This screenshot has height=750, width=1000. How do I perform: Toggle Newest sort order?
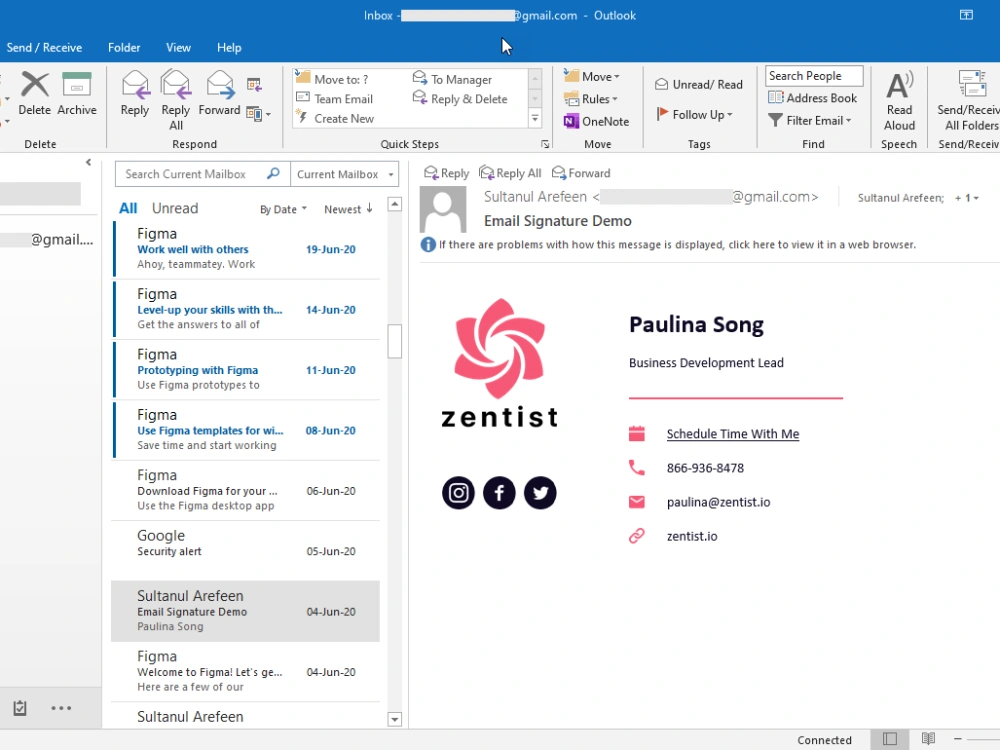(348, 209)
